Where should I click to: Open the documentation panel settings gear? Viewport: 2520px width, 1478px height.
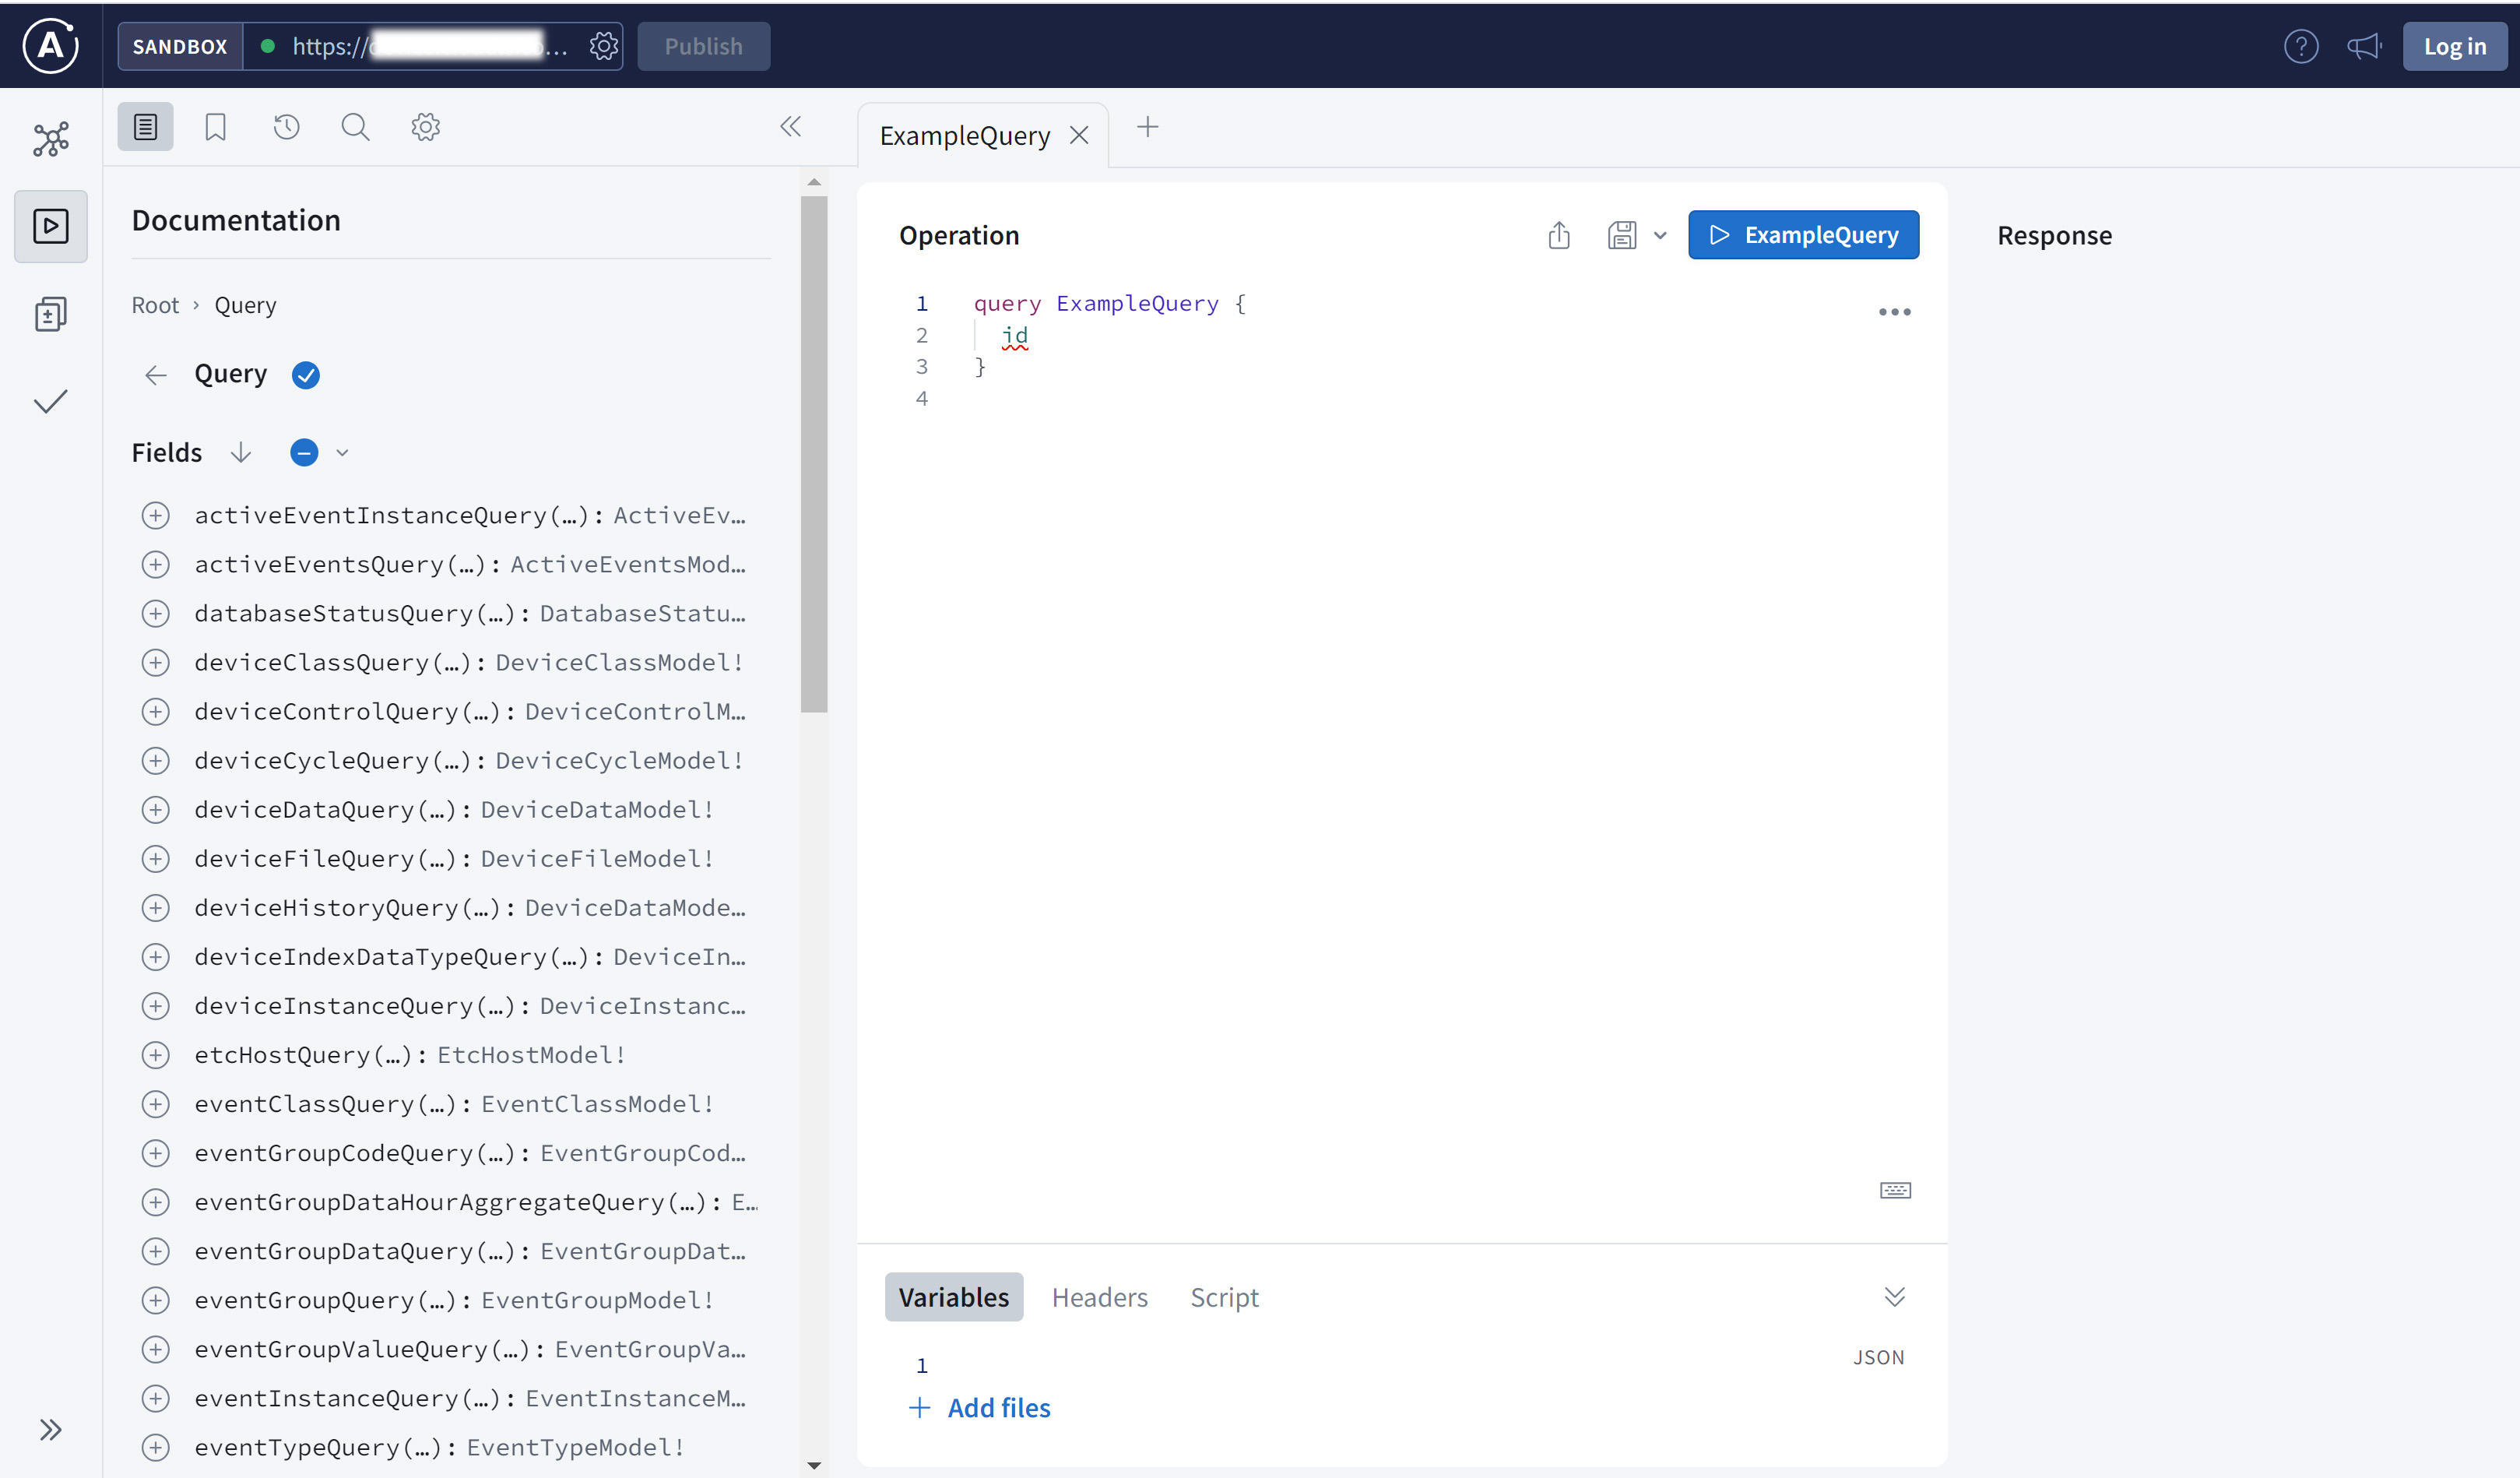pyautogui.click(x=425, y=127)
